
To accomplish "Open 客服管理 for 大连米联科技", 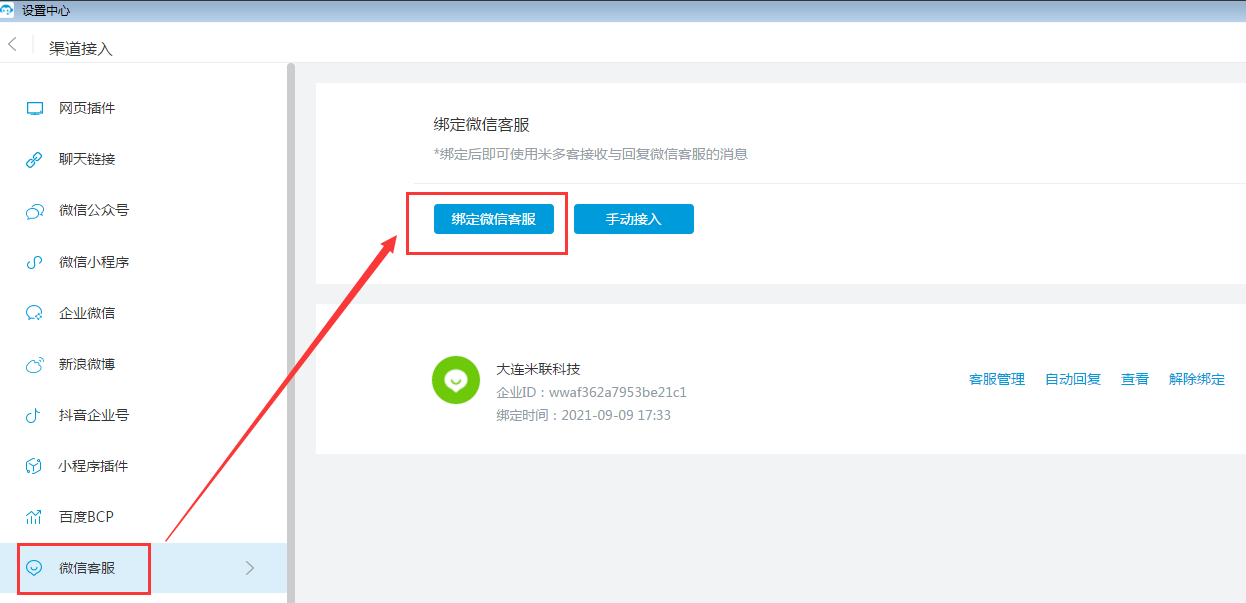I will [x=996, y=380].
